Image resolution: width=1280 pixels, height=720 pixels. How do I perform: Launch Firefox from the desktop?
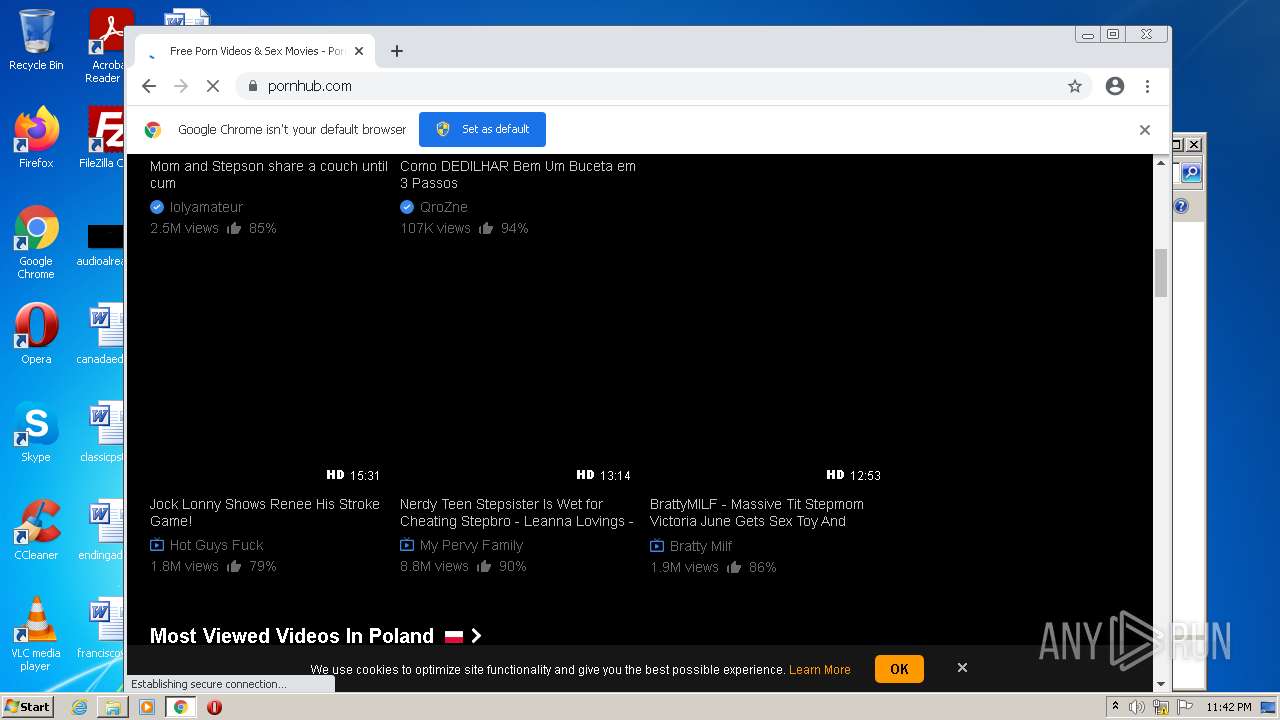click(x=36, y=137)
